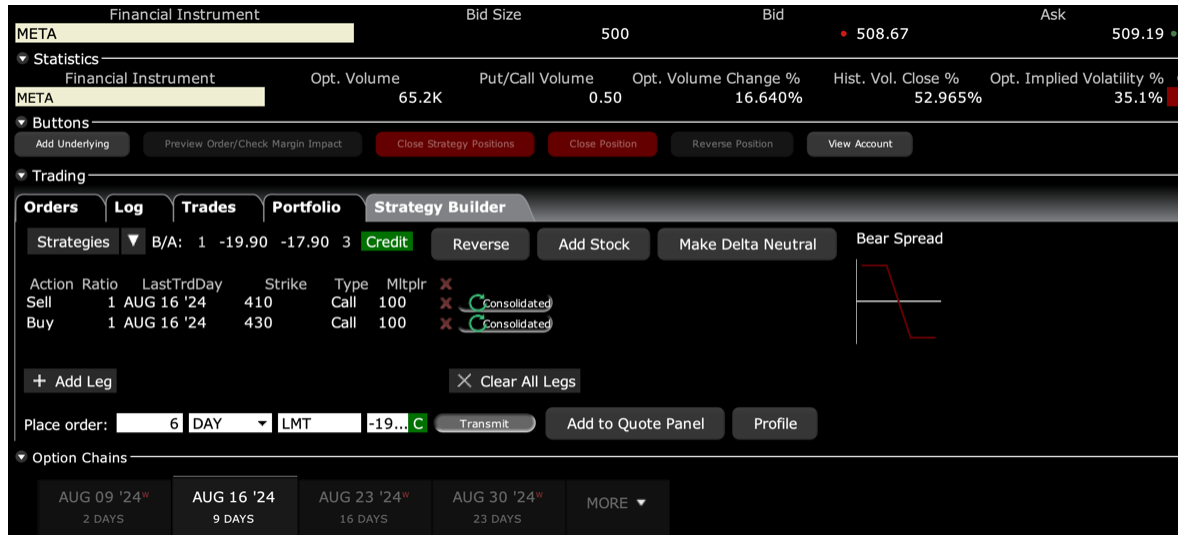Click the B/A bid value -19.90
The height and width of the screenshot is (544, 1182).
pyautogui.click(x=242, y=243)
